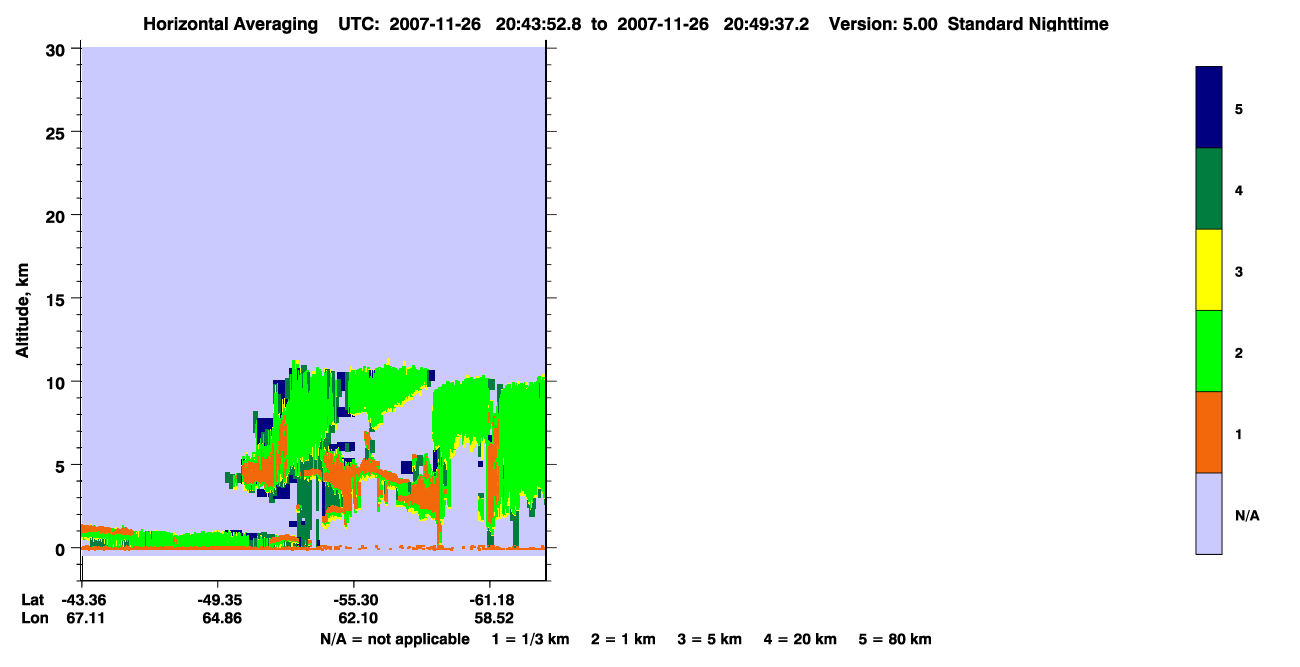Image resolution: width=1300 pixels, height=667 pixels.
Task: Click the y-axis tick label 20
Action: click(x=58, y=215)
